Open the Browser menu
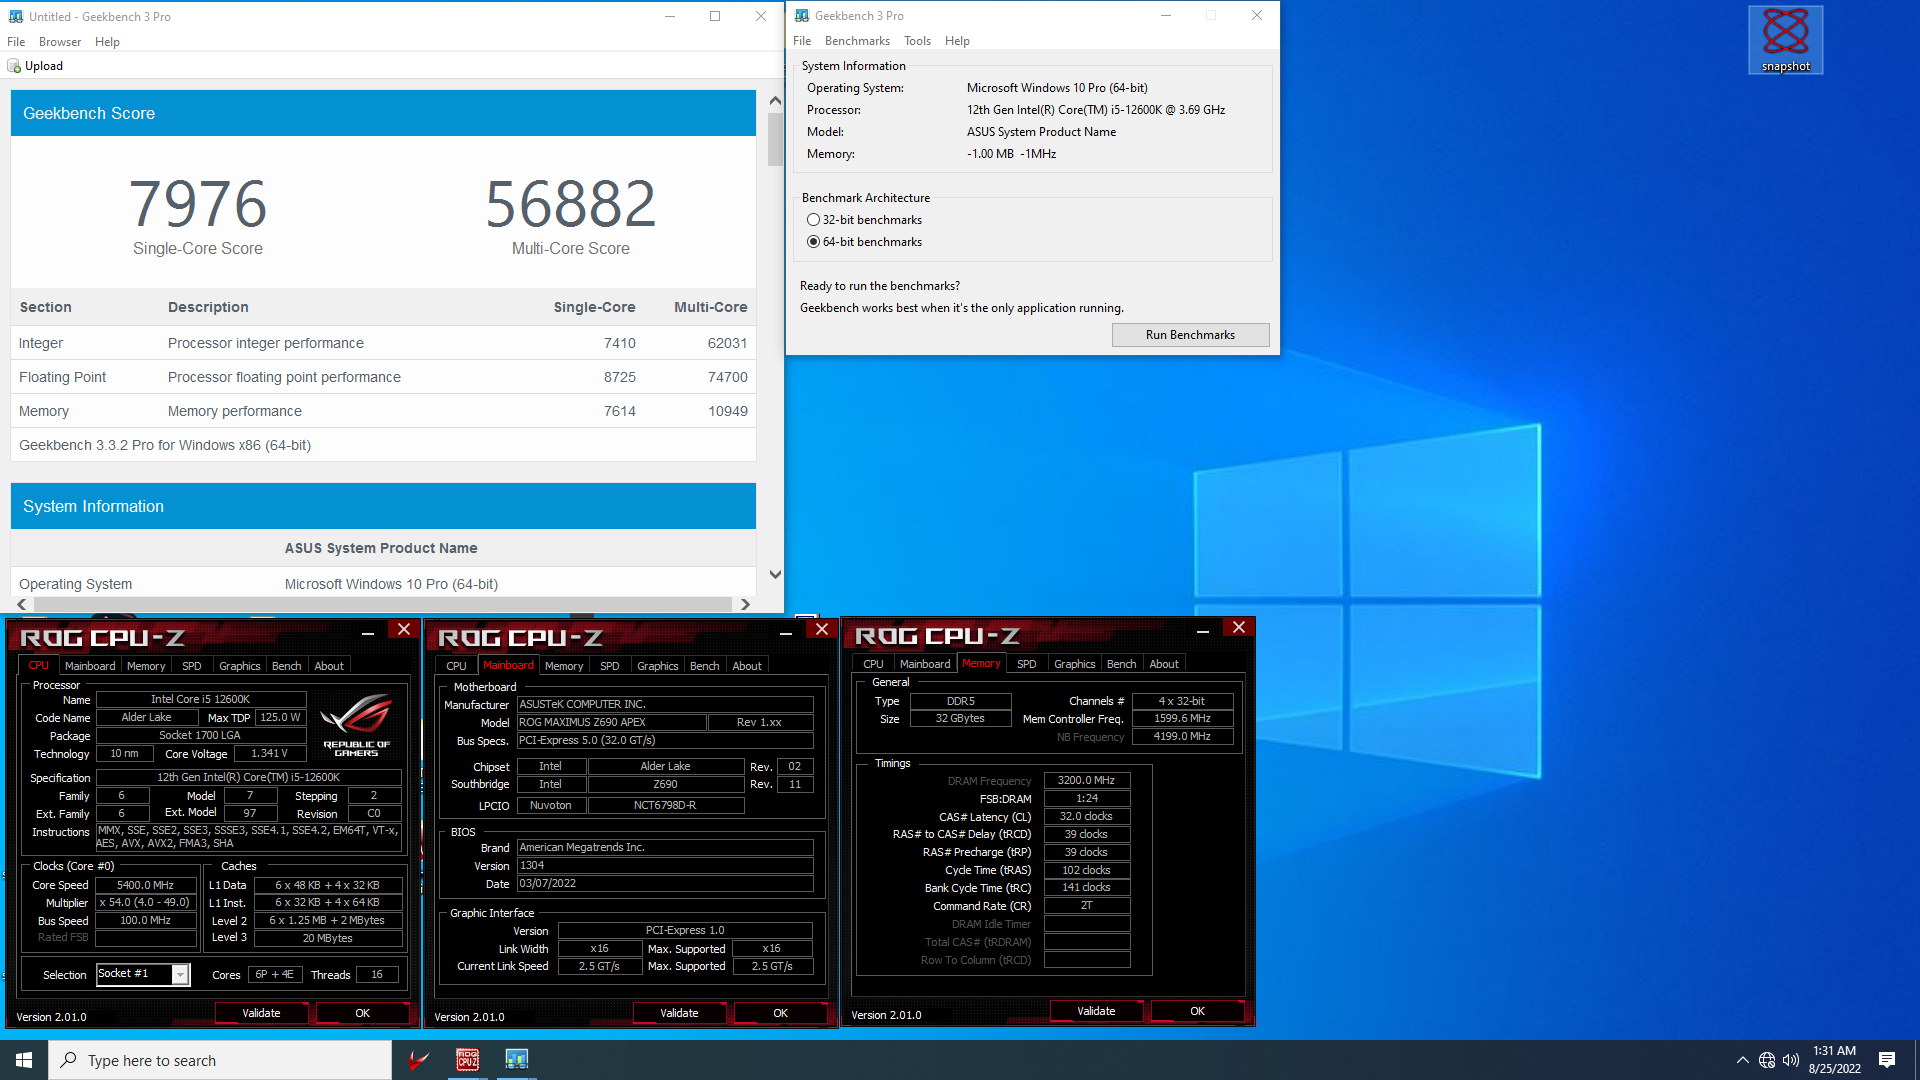Image resolution: width=1920 pixels, height=1080 pixels. click(x=60, y=42)
